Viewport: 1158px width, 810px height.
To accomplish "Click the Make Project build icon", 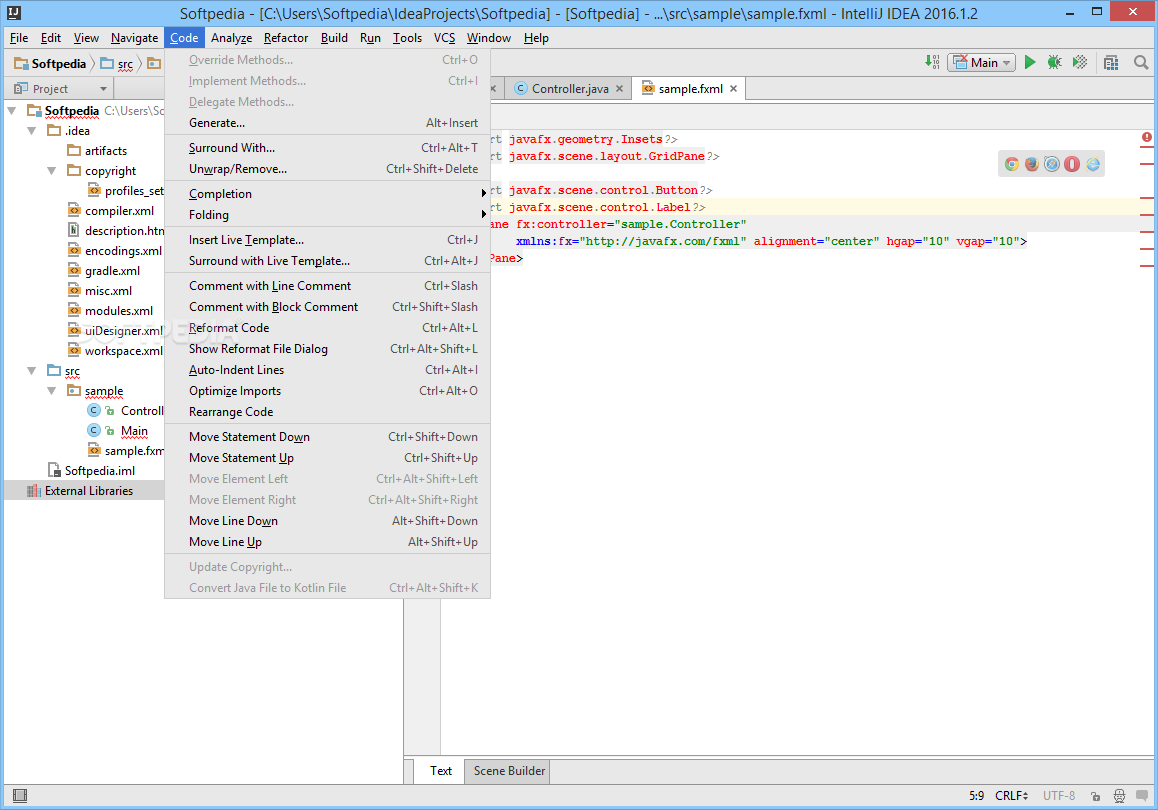I will click(932, 63).
